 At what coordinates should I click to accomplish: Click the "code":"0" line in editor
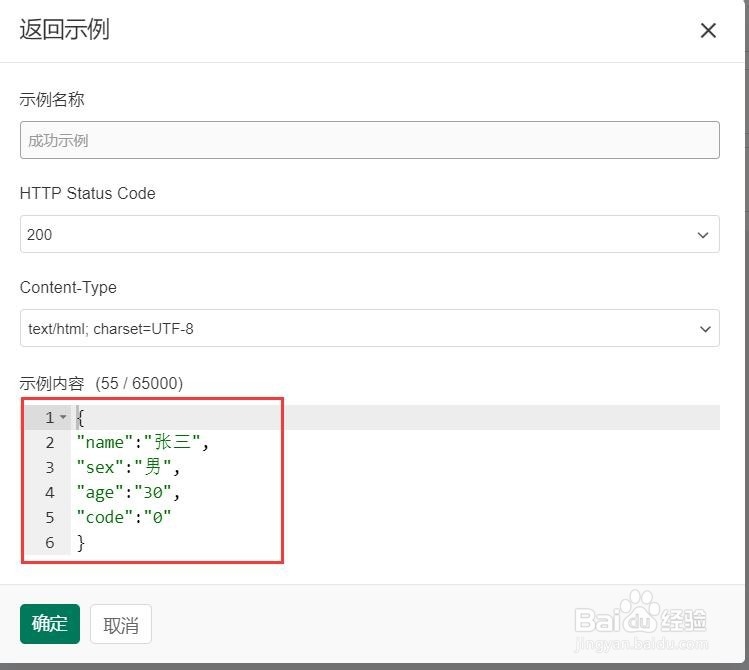click(124, 517)
